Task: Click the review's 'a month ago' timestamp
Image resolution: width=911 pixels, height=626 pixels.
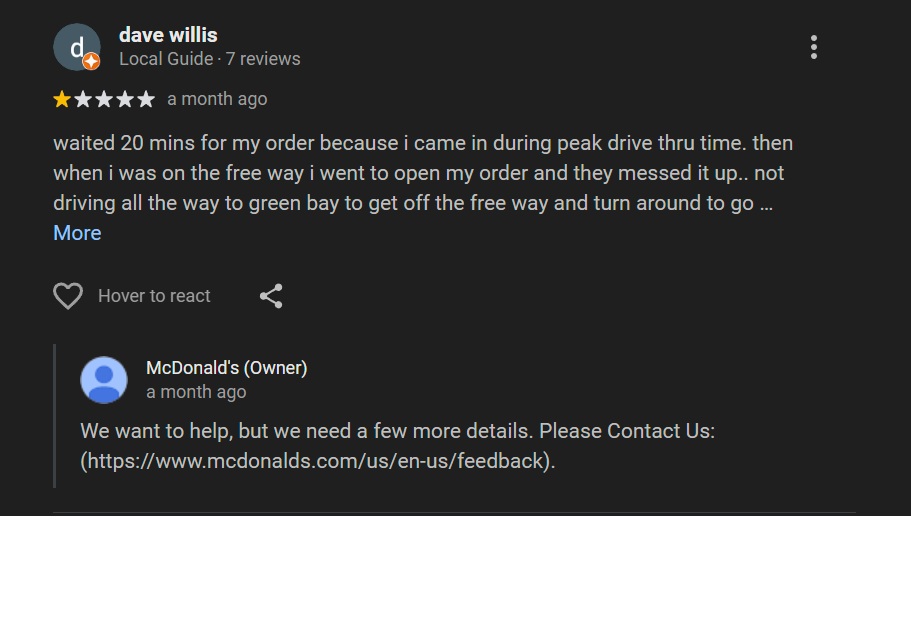Action: (x=217, y=99)
